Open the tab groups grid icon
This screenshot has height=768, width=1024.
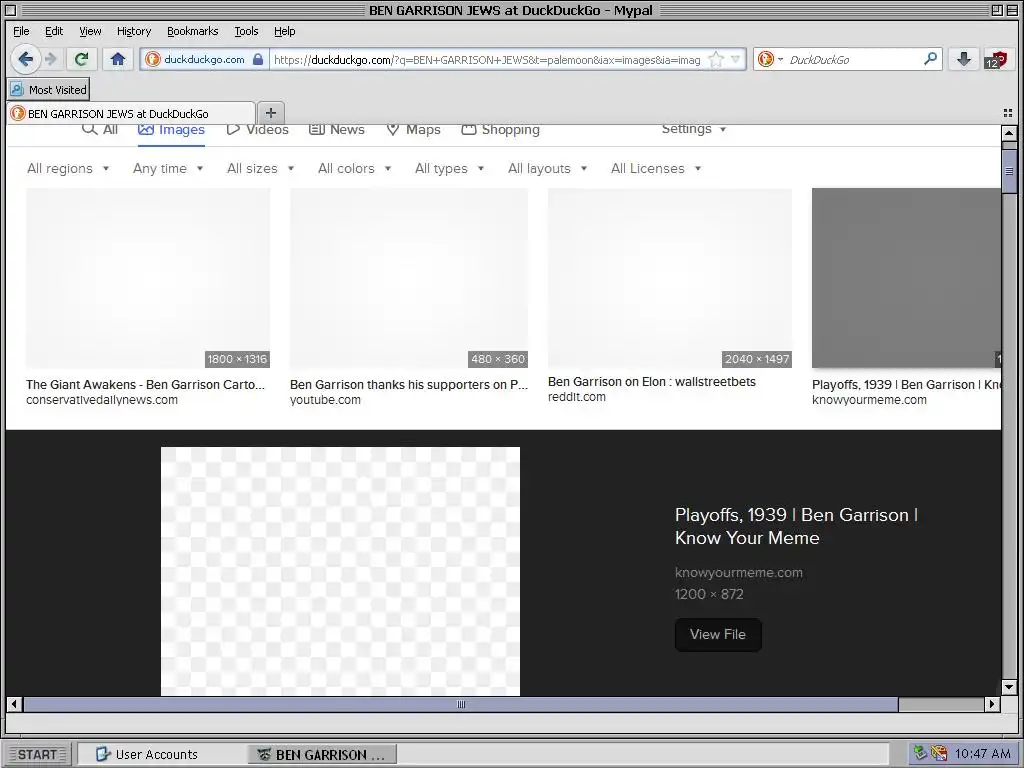pyautogui.click(x=1008, y=113)
